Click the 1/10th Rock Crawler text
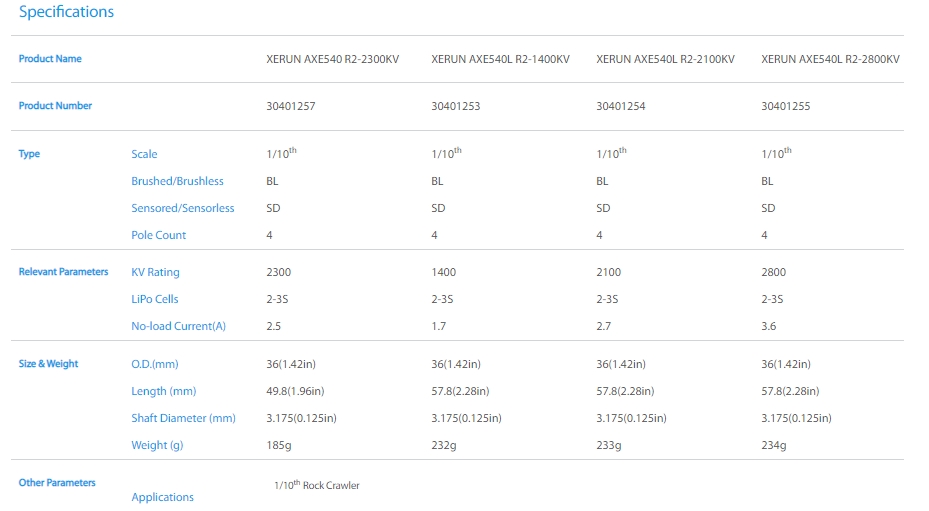929x511 pixels. pyautogui.click(x=316, y=485)
